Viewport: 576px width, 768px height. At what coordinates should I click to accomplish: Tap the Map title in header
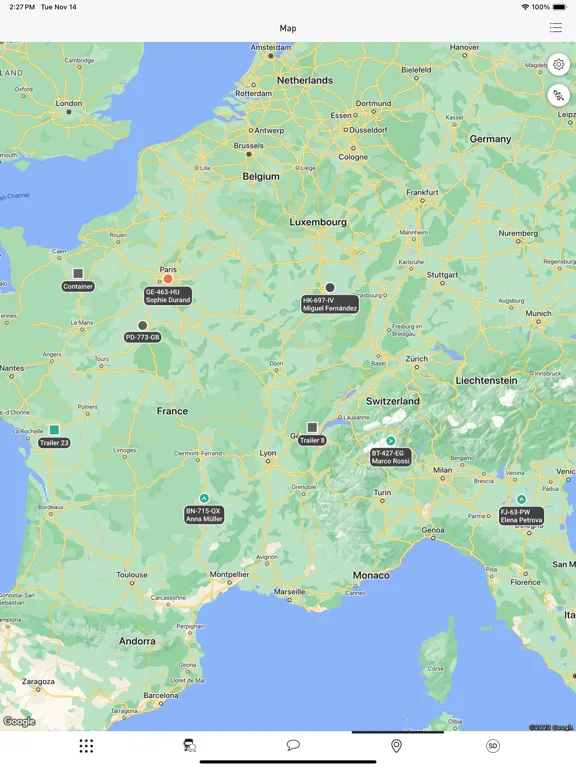(288, 28)
